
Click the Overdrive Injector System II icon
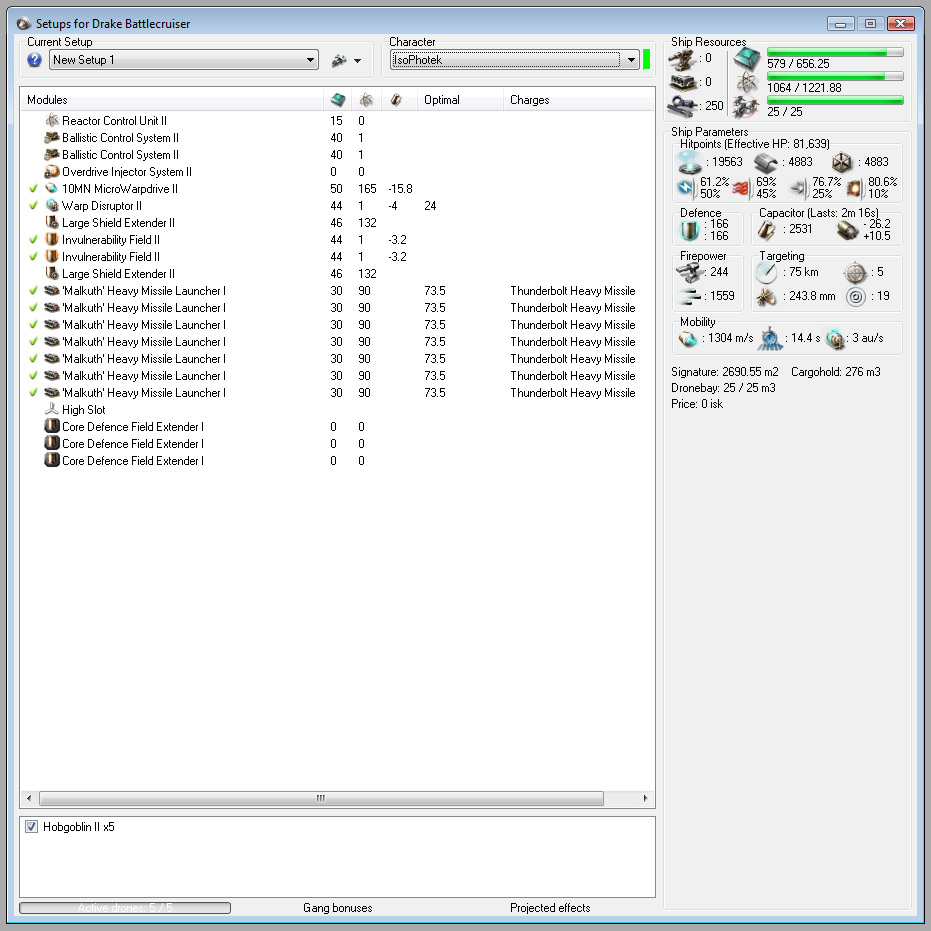52,172
